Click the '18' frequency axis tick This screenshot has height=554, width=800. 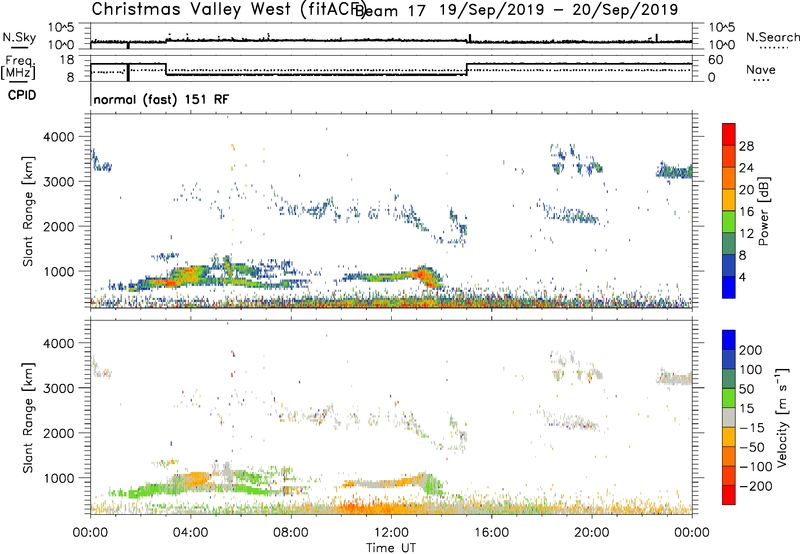point(68,60)
